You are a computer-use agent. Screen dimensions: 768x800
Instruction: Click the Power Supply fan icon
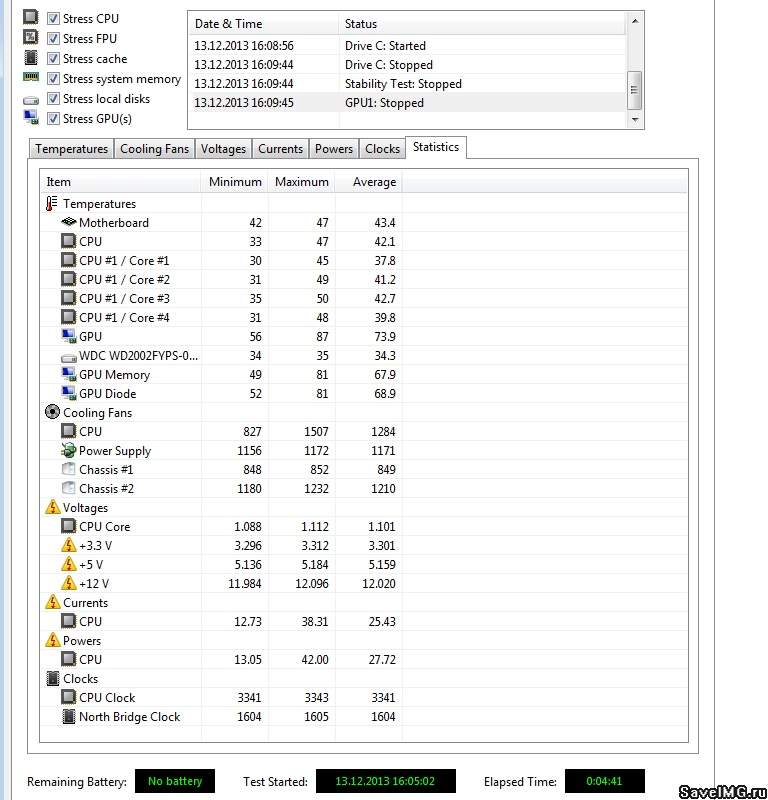pos(68,450)
